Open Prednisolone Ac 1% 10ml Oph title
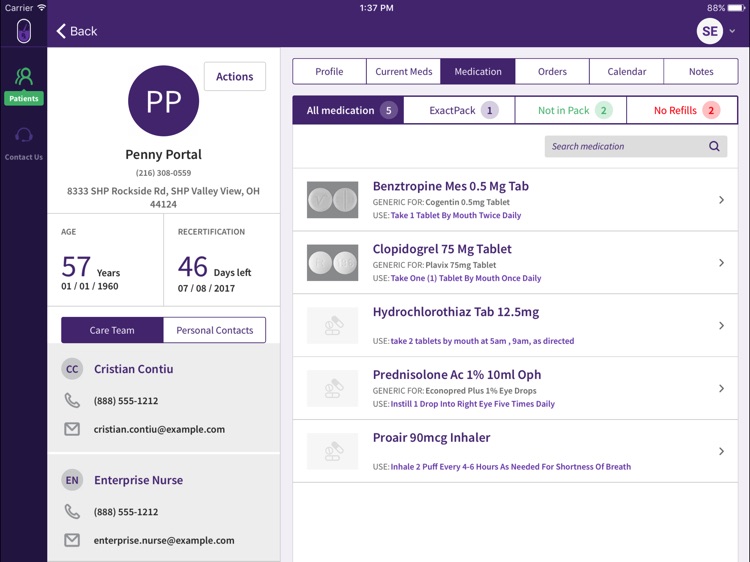 (x=457, y=375)
